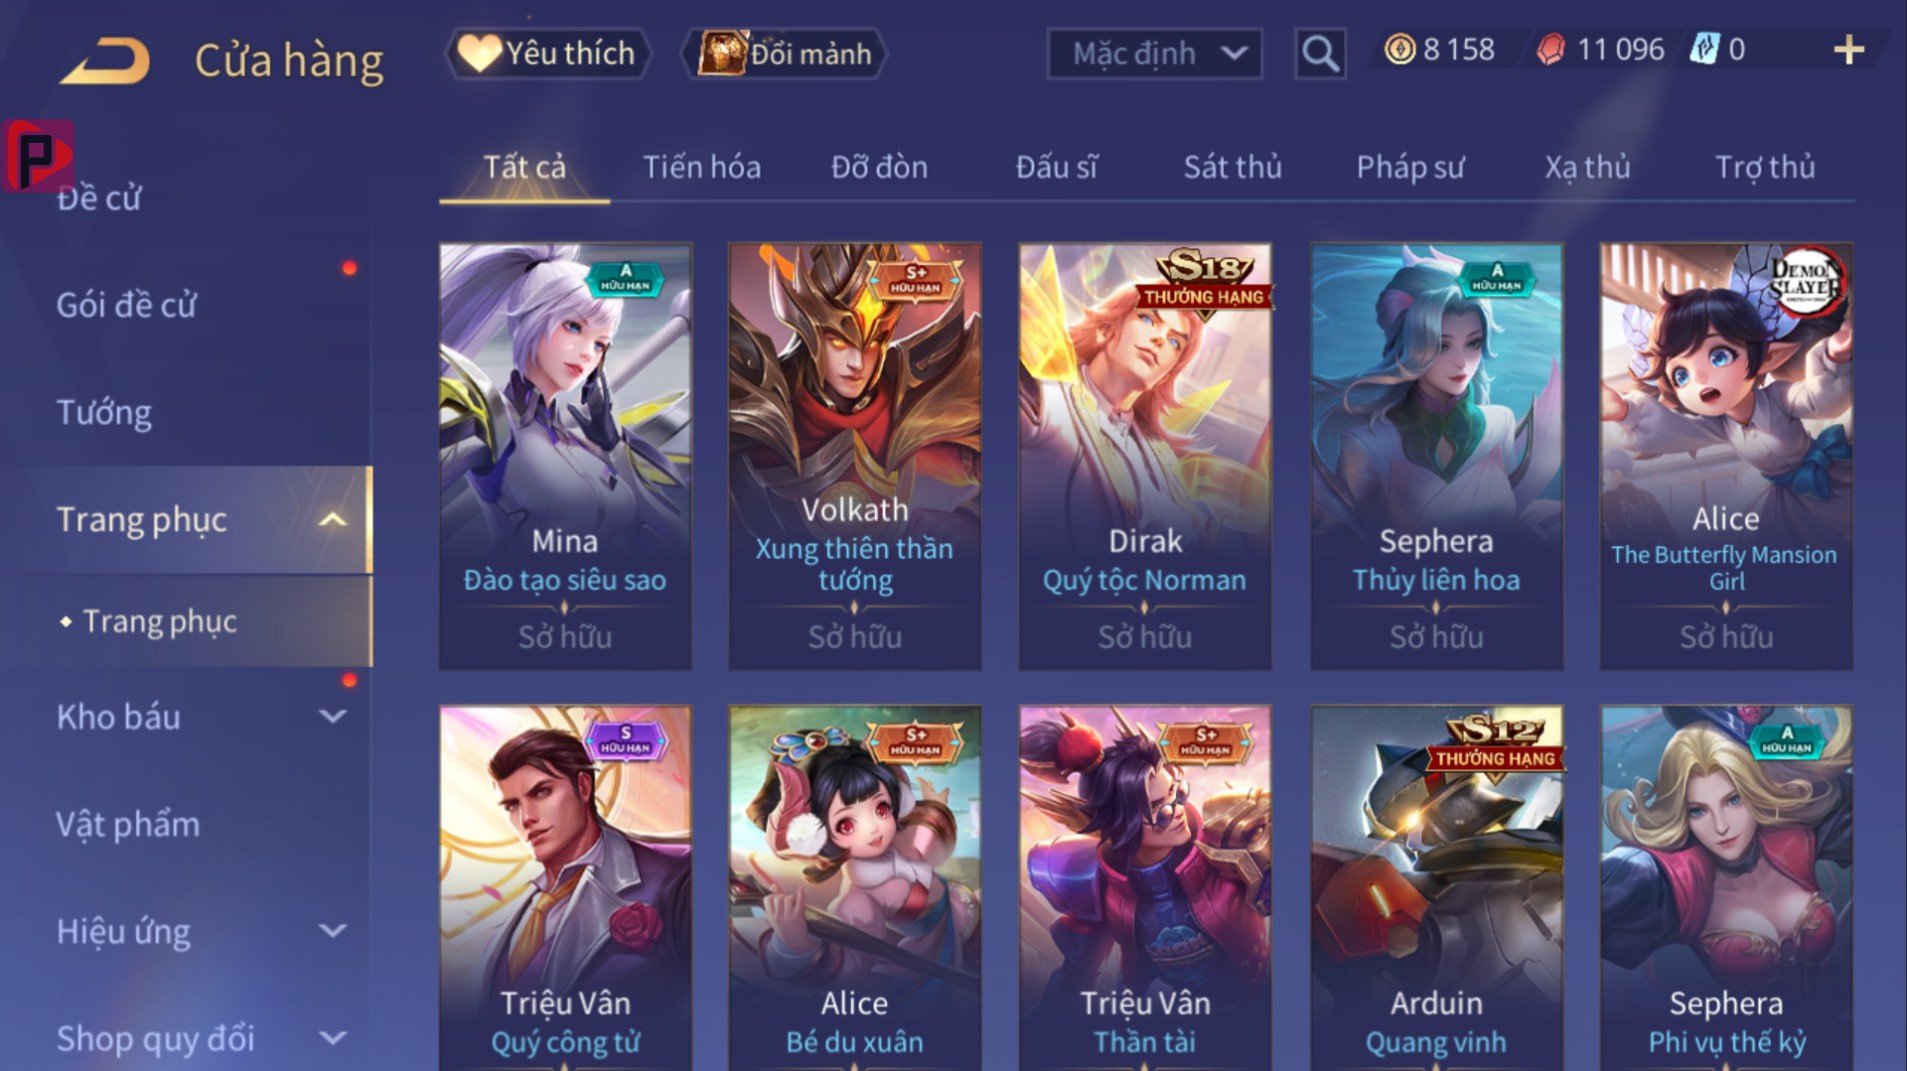The height and width of the screenshot is (1071, 1907).
Task: Click the red ruby currency icon
Action: click(x=1550, y=49)
